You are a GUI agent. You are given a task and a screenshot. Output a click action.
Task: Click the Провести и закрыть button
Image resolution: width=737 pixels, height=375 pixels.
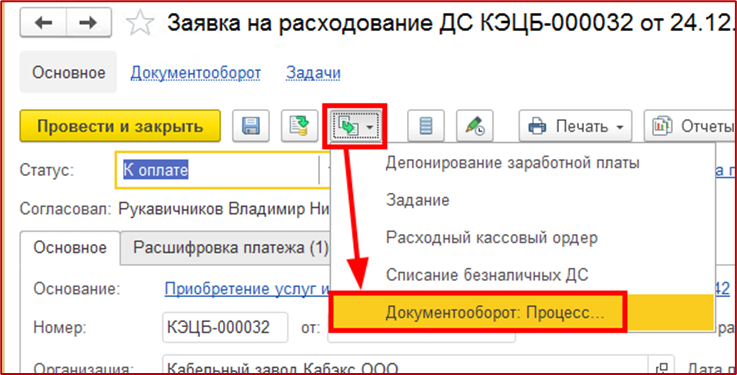click(x=120, y=126)
